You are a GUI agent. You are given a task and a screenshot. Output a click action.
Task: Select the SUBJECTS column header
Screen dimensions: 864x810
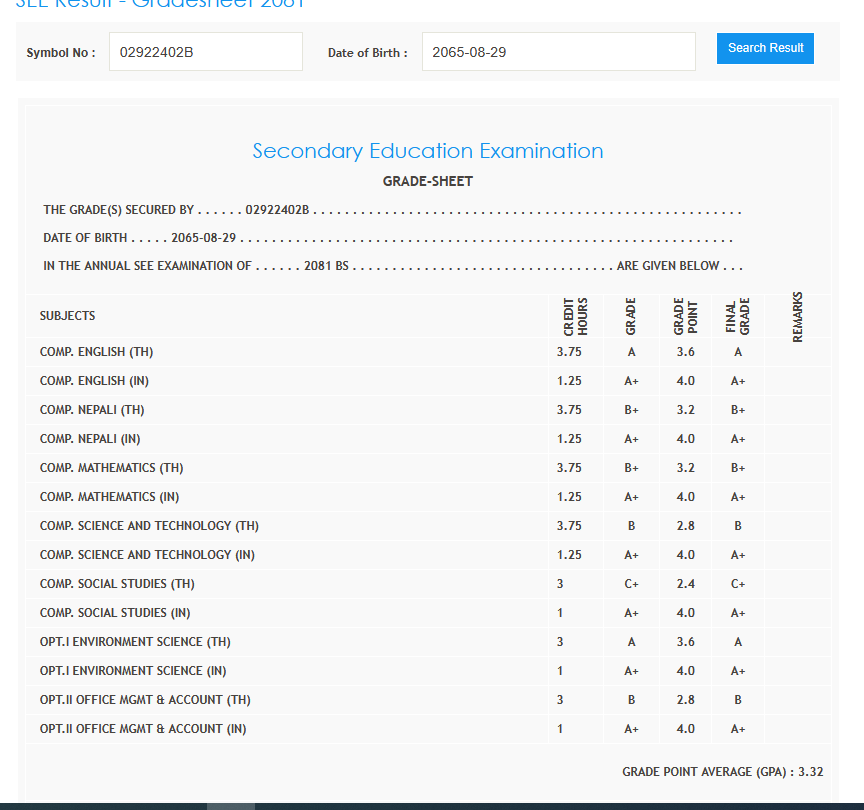pyautogui.click(x=68, y=316)
